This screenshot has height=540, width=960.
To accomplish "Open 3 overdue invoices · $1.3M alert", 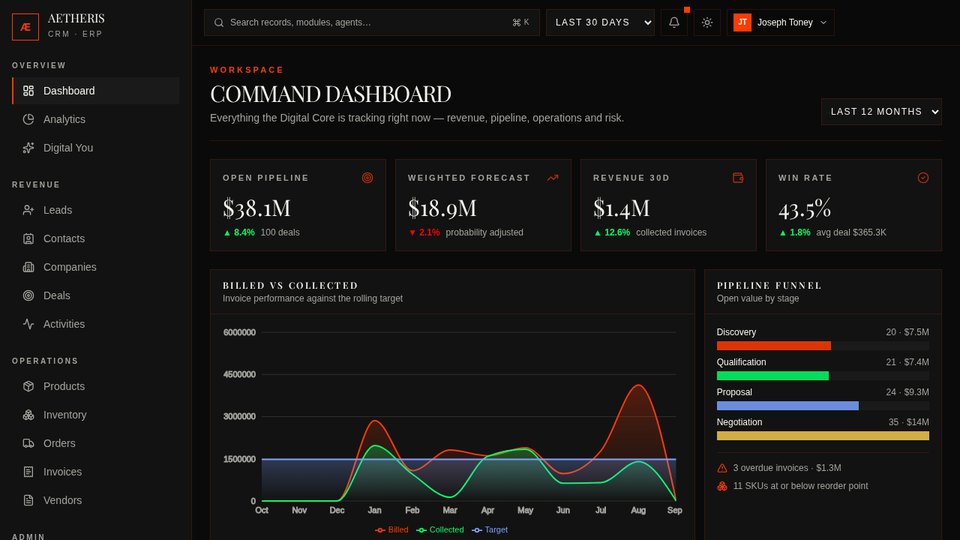I will pos(787,468).
